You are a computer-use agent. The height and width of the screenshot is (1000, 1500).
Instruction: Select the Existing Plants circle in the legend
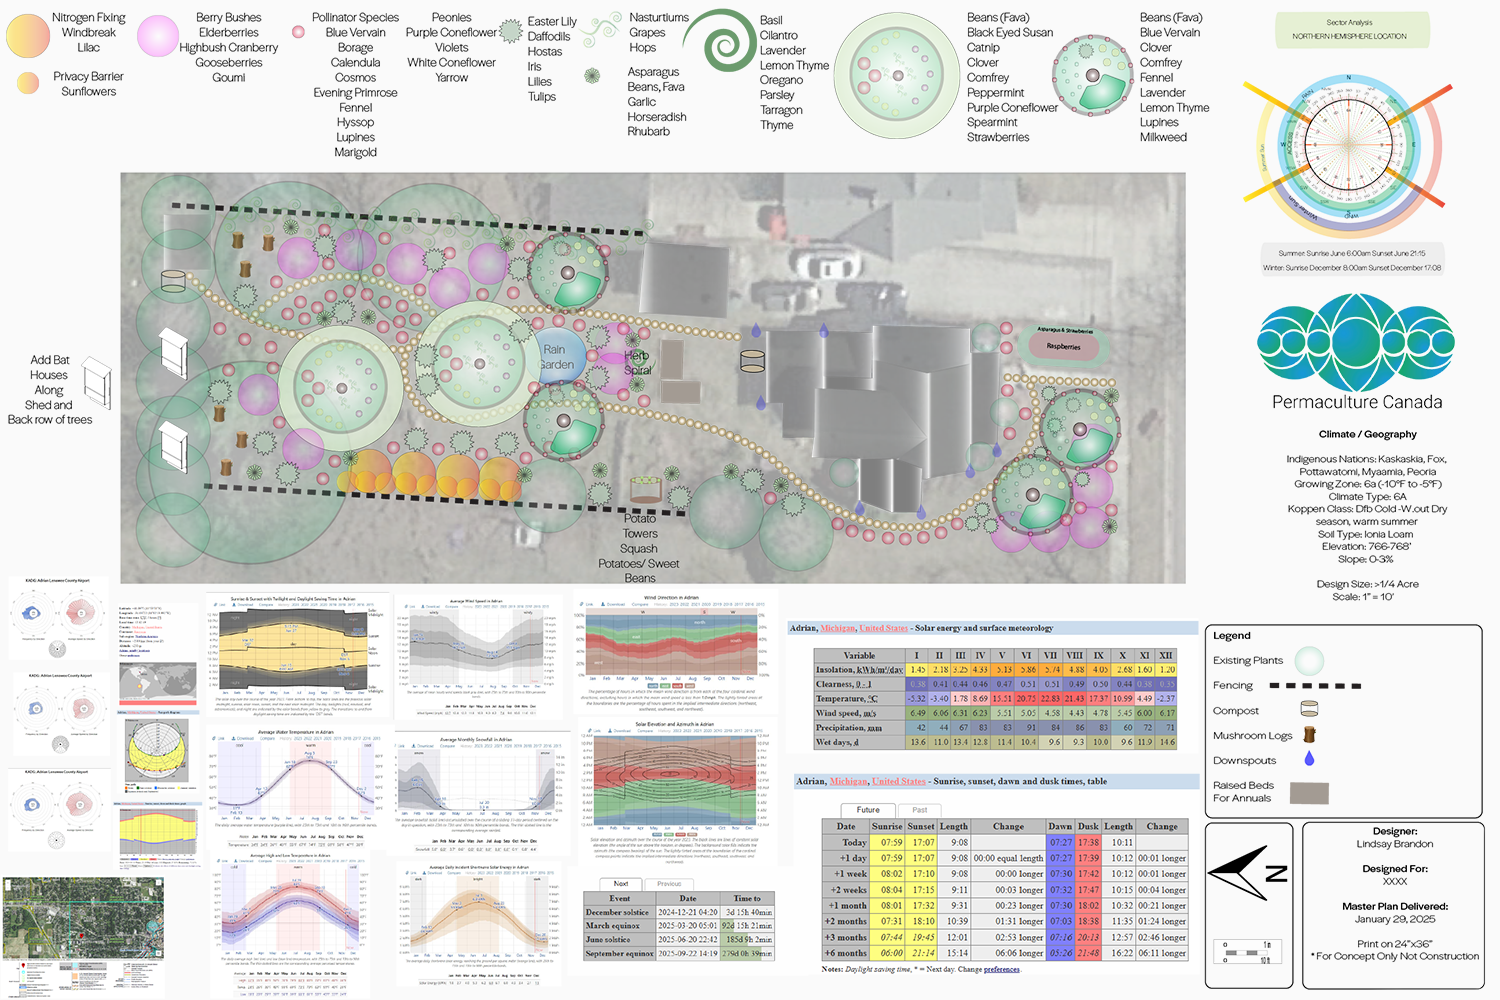point(1309,660)
